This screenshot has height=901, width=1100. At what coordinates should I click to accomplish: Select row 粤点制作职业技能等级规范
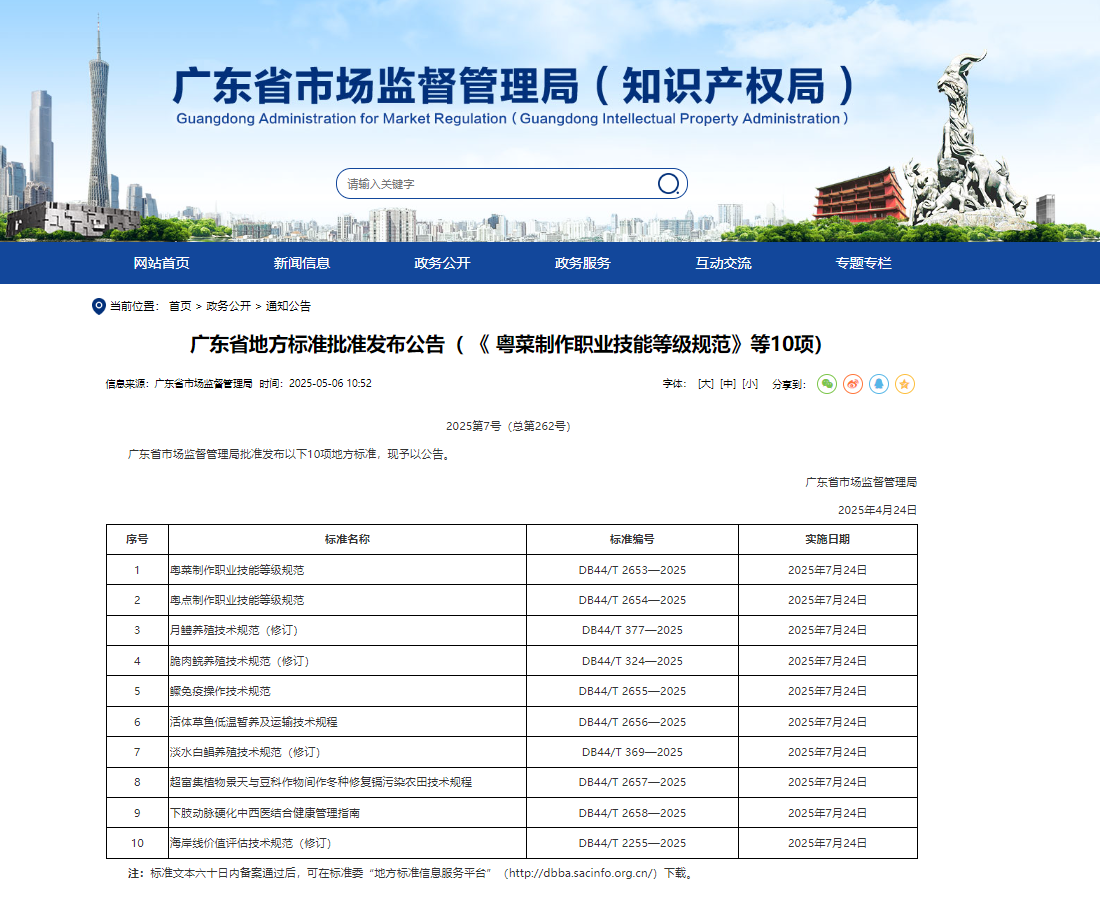pos(511,600)
